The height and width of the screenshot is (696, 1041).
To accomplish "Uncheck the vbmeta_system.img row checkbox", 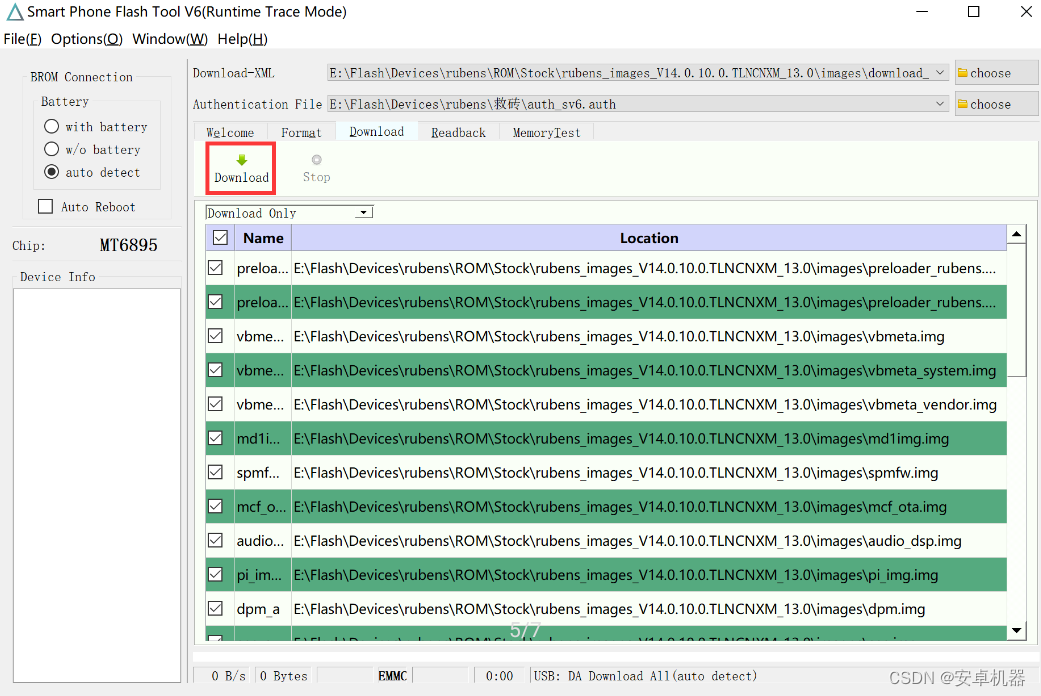I will point(215,370).
